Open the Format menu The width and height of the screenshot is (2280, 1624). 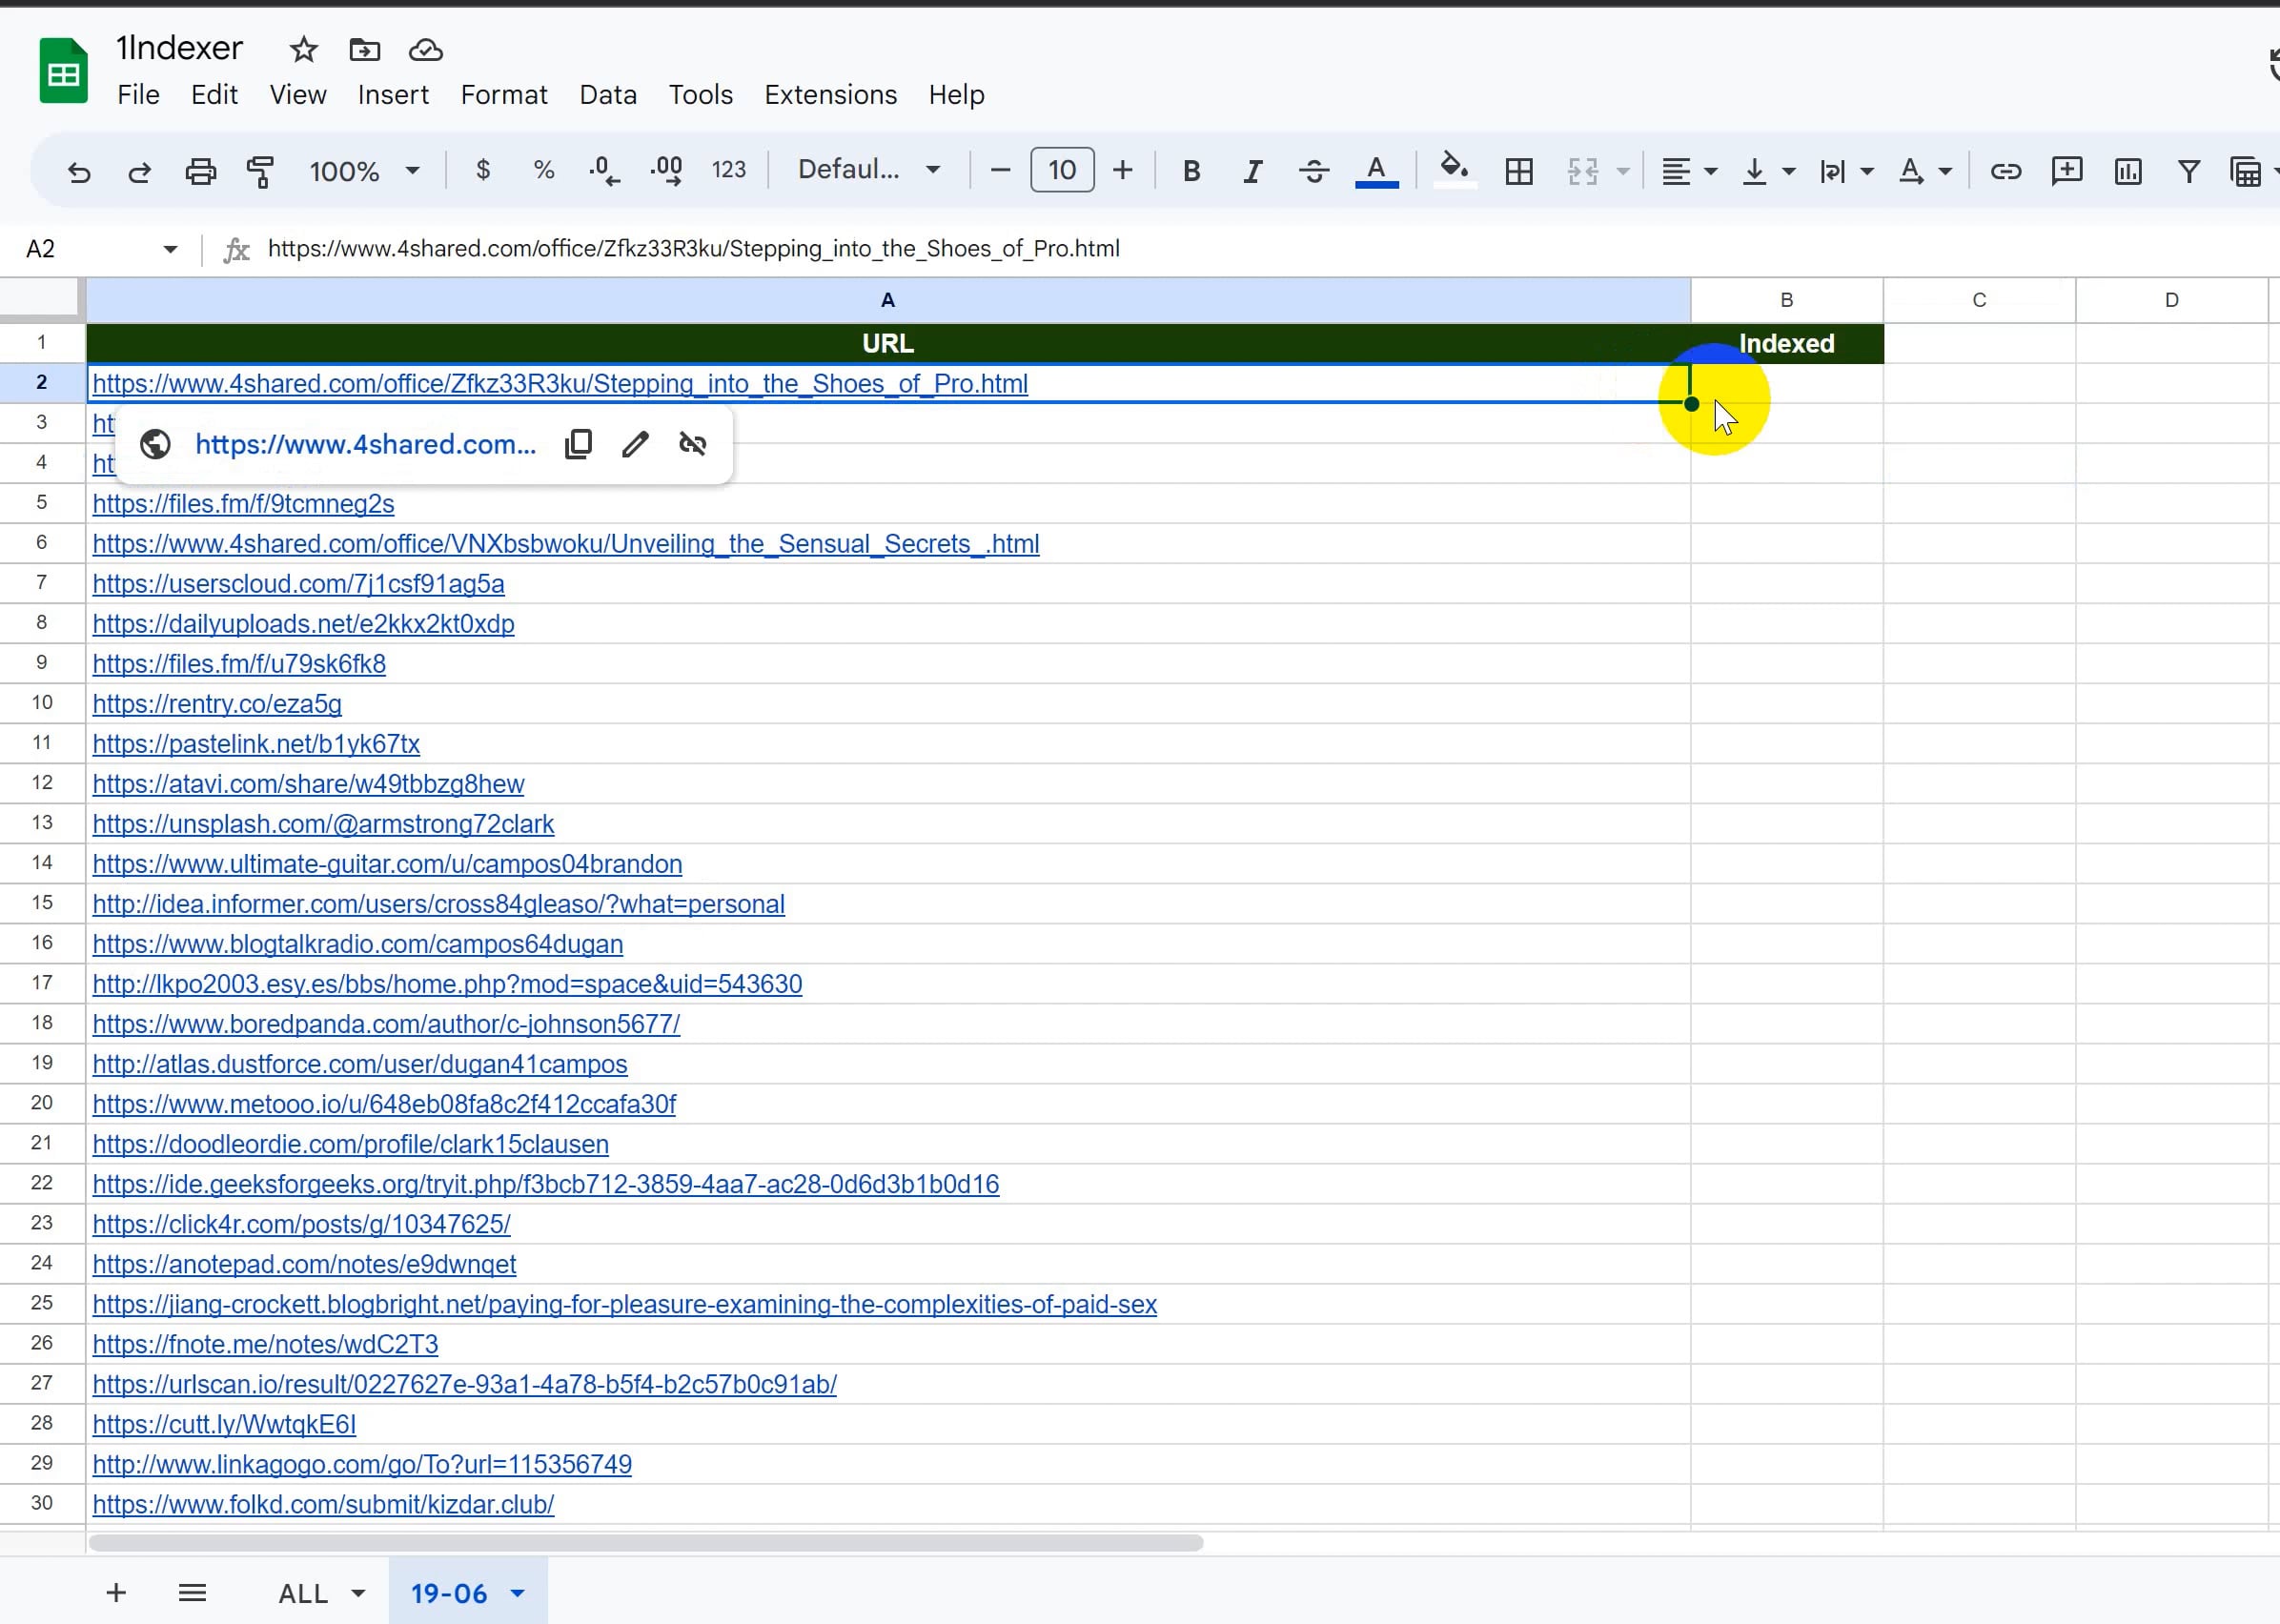tap(504, 95)
